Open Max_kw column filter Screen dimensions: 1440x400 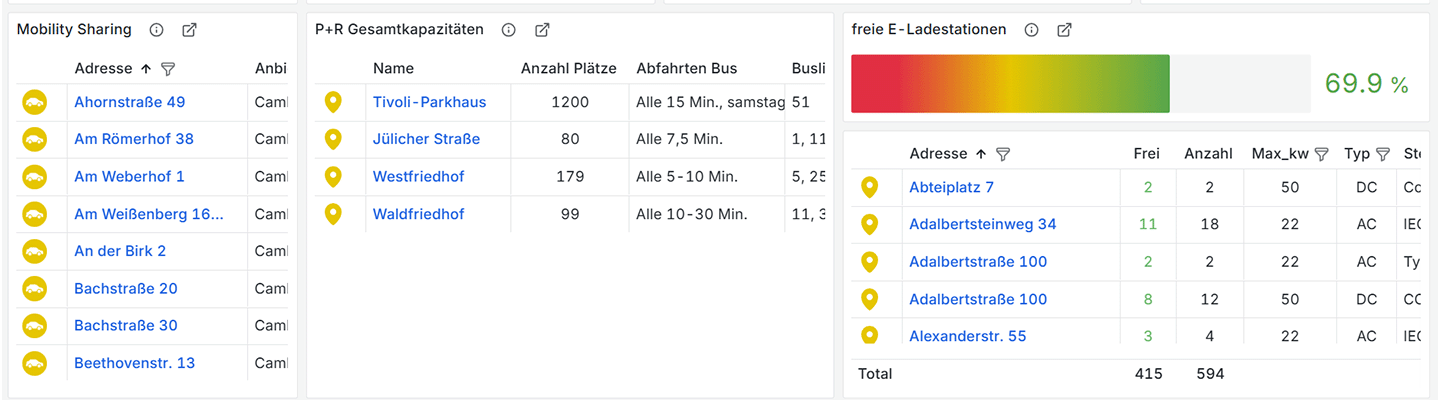1321,154
